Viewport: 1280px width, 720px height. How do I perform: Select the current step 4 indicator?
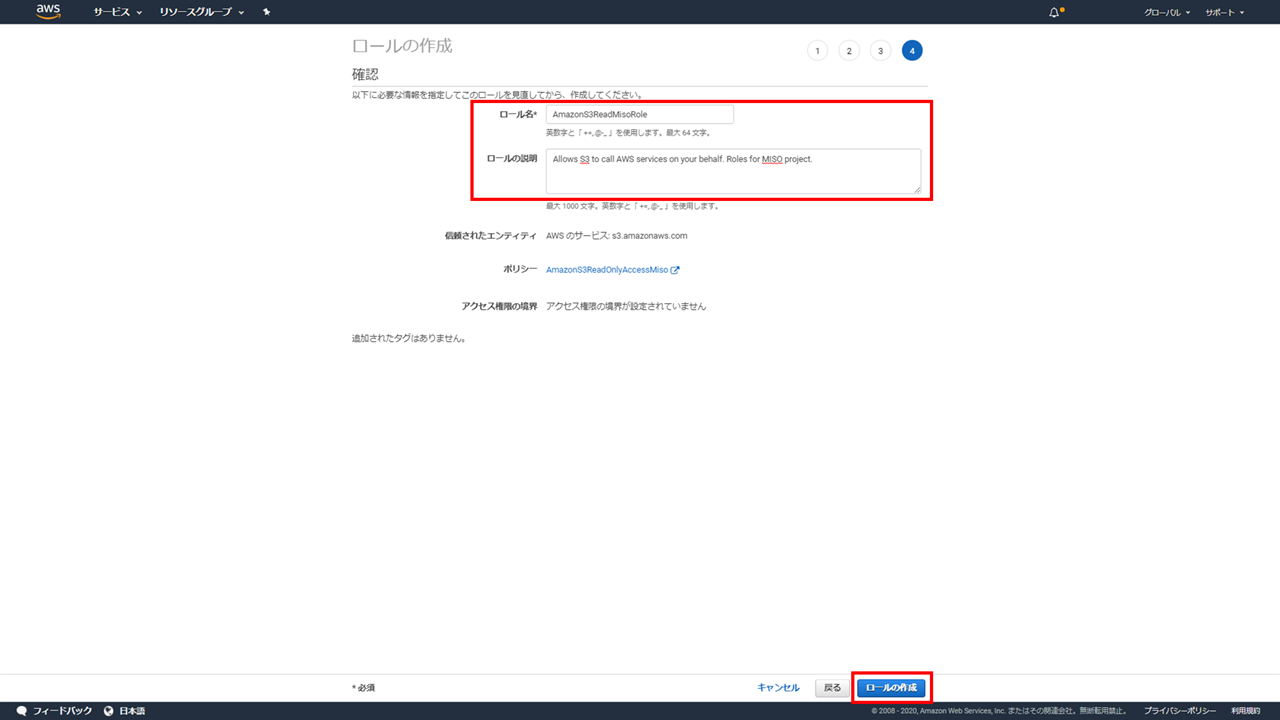tap(912, 51)
